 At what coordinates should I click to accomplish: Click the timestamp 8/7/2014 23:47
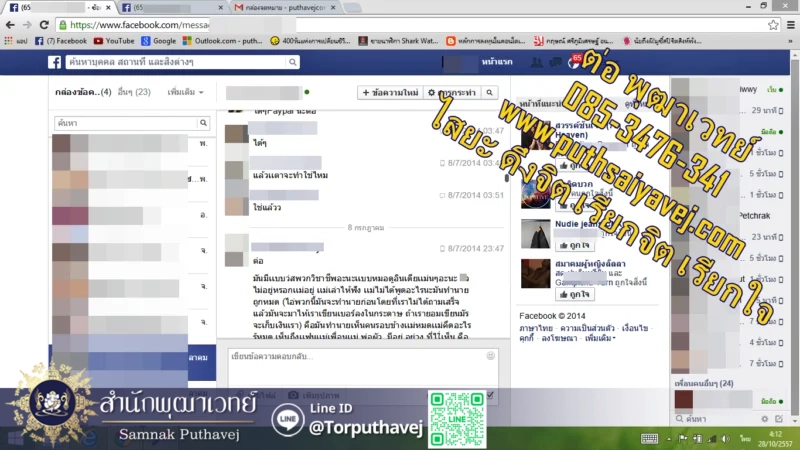pos(476,248)
